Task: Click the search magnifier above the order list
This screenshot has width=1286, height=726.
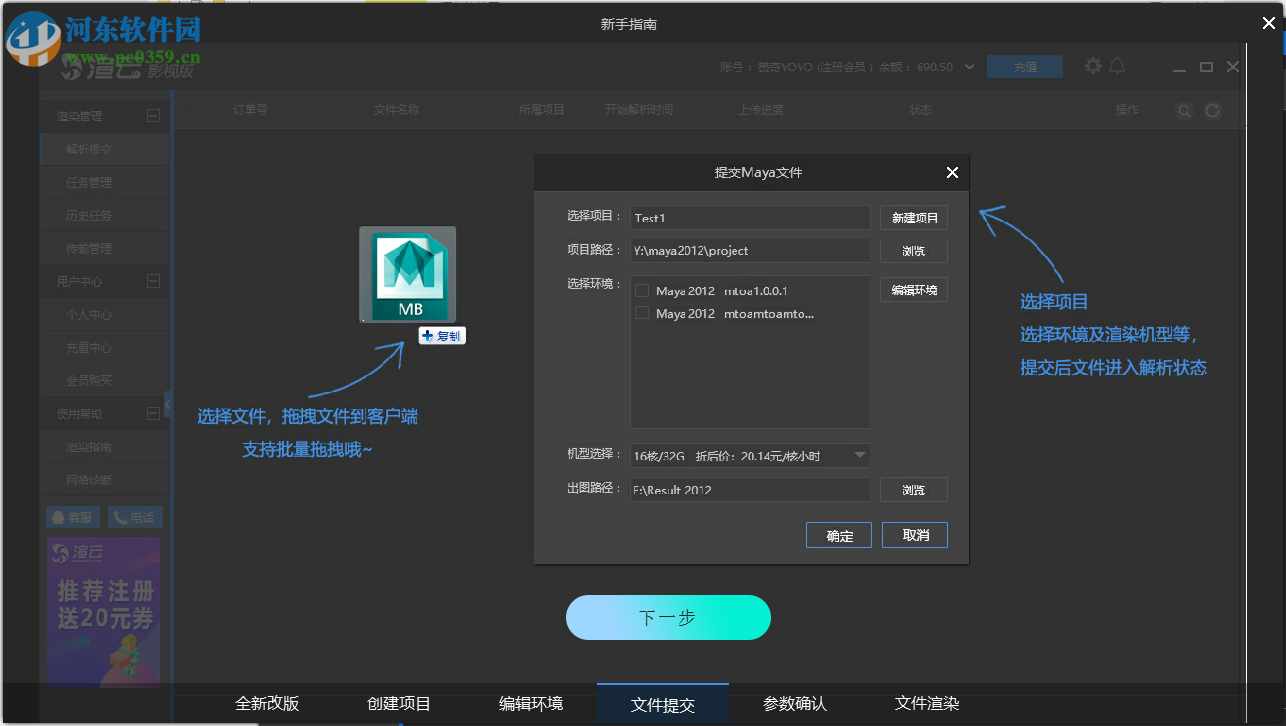Action: click(1184, 111)
